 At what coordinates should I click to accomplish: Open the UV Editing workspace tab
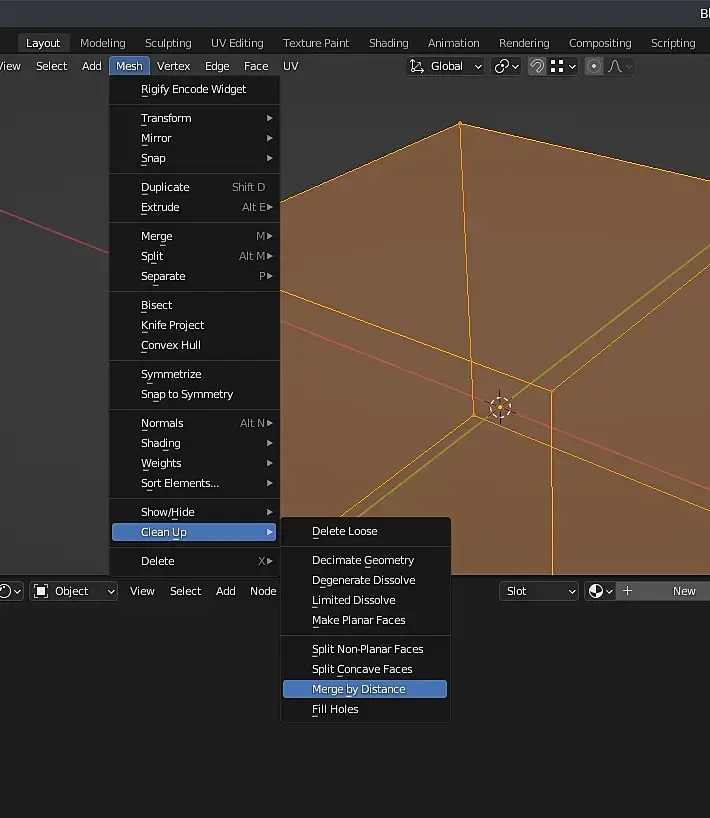(x=237, y=43)
